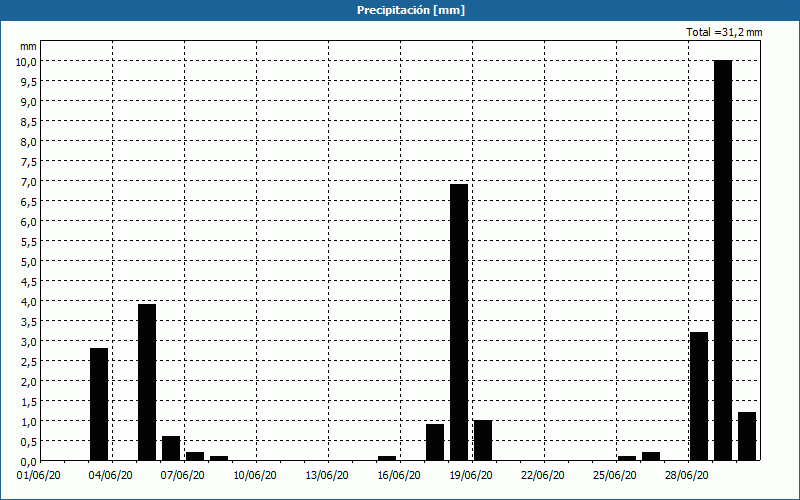Click the 2,5 y-axis label

pyautogui.click(x=29, y=361)
